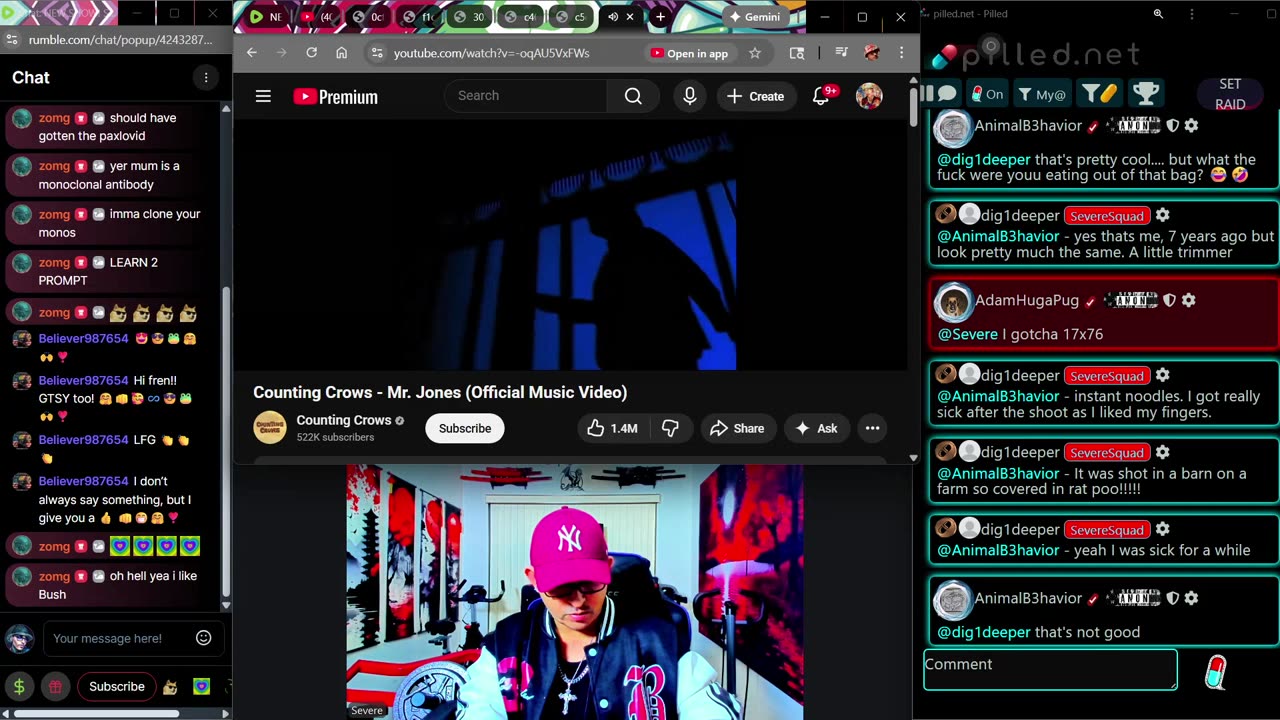Gift subscriptions with the gift icon
Viewport: 1280px width, 720px height.
55,686
